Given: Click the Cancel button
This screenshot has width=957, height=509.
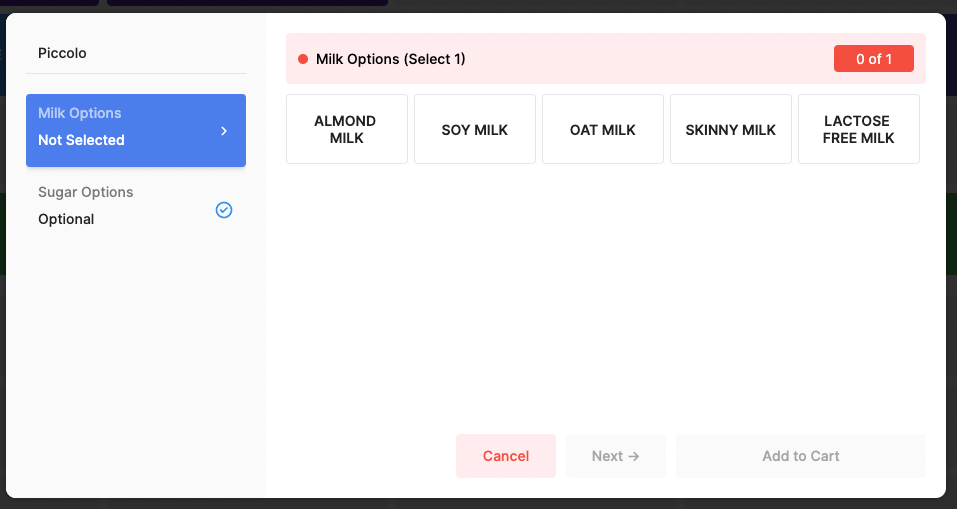Looking at the screenshot, I should [506, 456].
